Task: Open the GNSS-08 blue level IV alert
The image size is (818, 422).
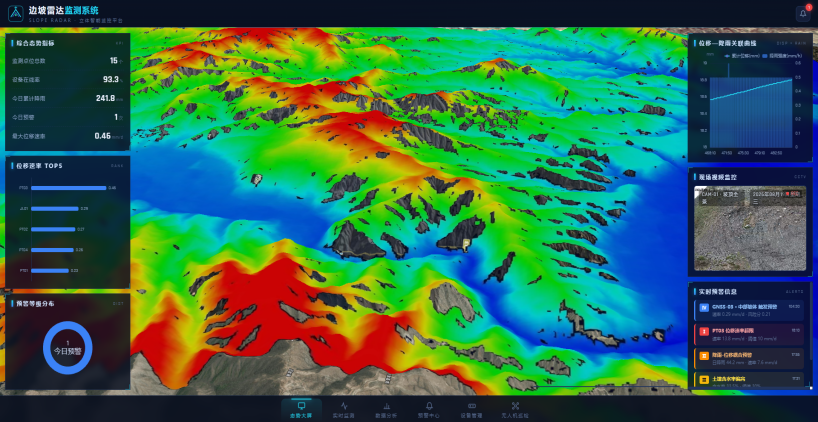Action: coord(749,310)
